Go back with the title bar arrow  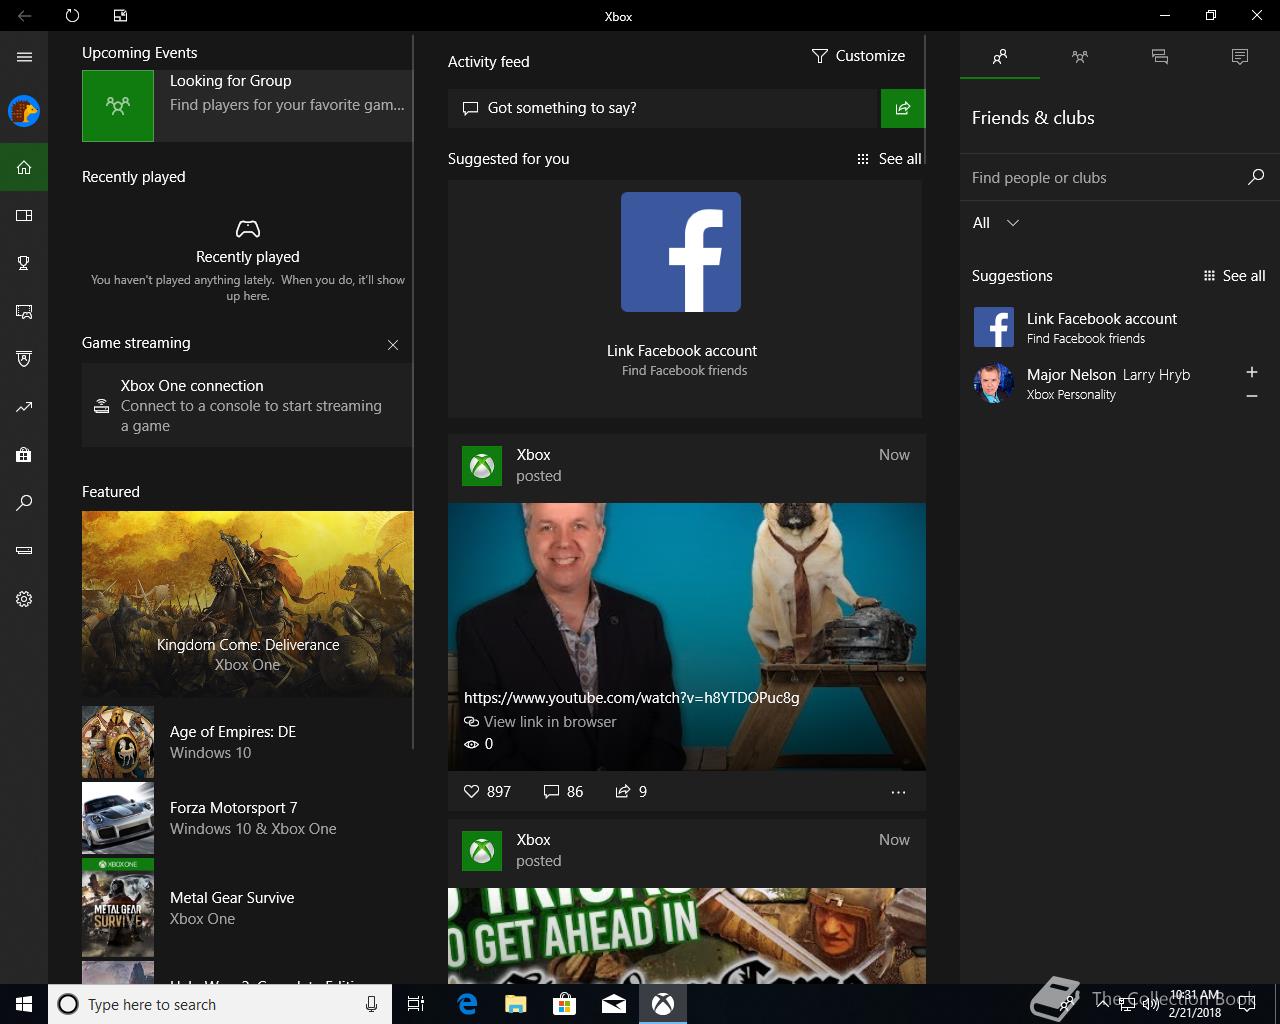pos(24,16)
